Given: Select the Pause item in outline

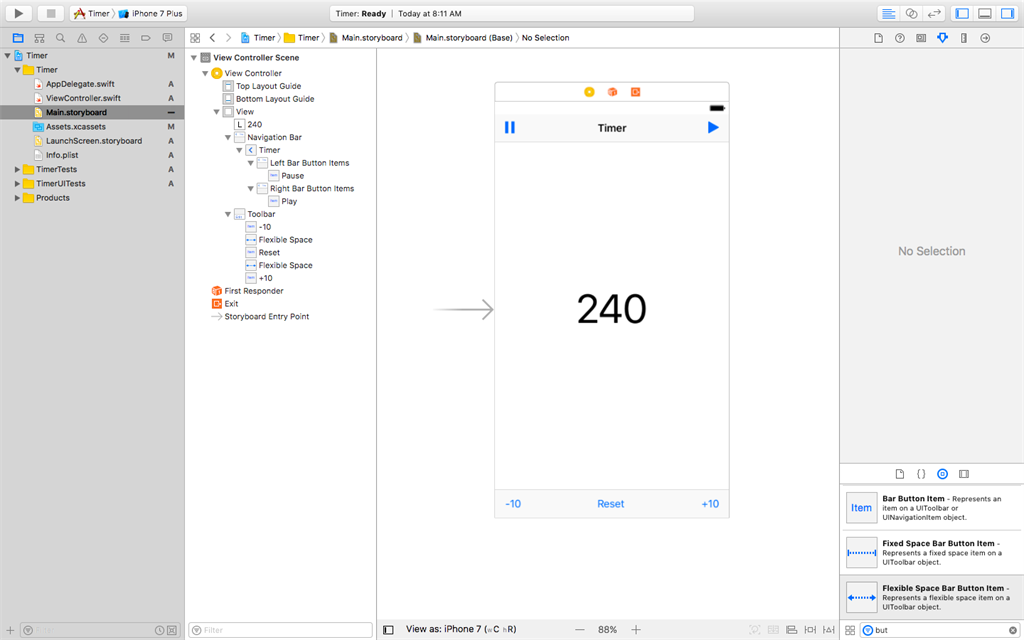Looking at the screenshot, I should tap(293, 176).
